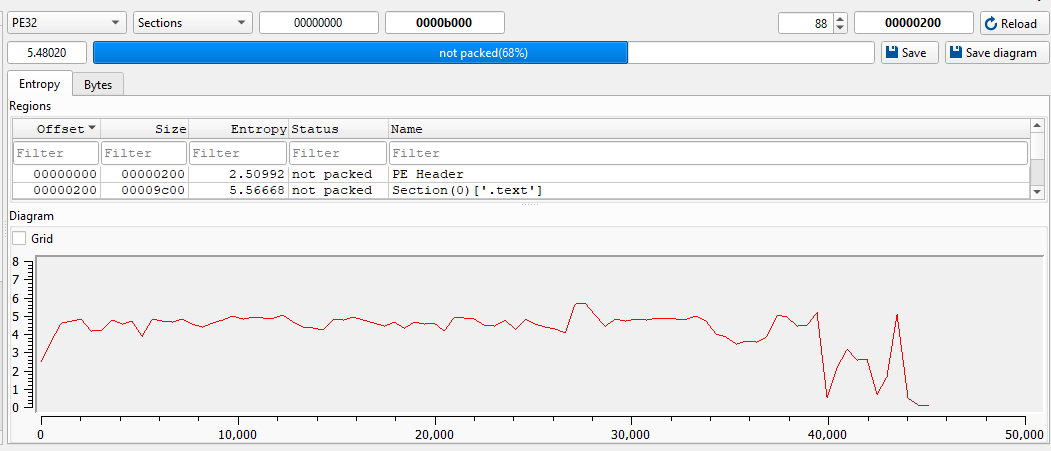Click the not packed(68%) progress bar

tap(483, 53)
